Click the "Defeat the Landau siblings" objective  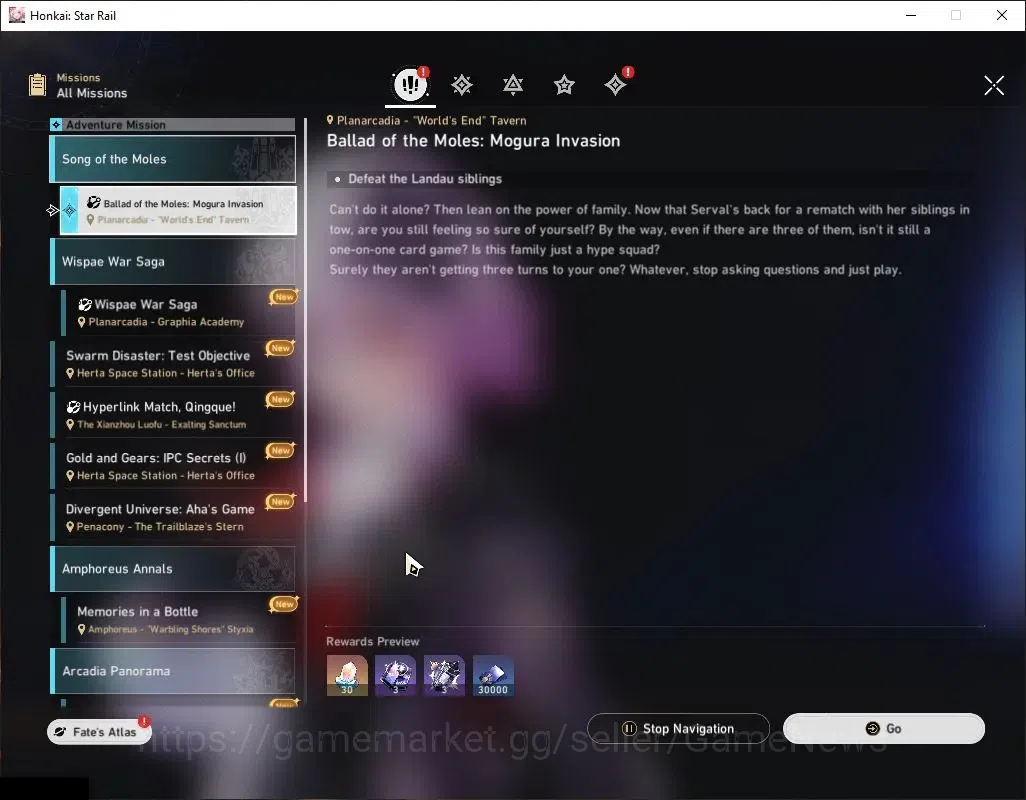point(425,179)
